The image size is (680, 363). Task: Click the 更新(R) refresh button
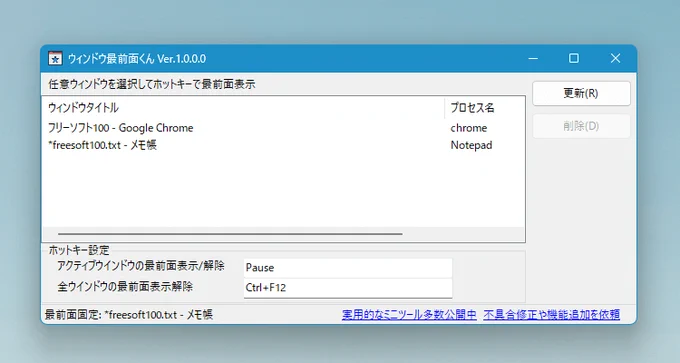(581, 93)
